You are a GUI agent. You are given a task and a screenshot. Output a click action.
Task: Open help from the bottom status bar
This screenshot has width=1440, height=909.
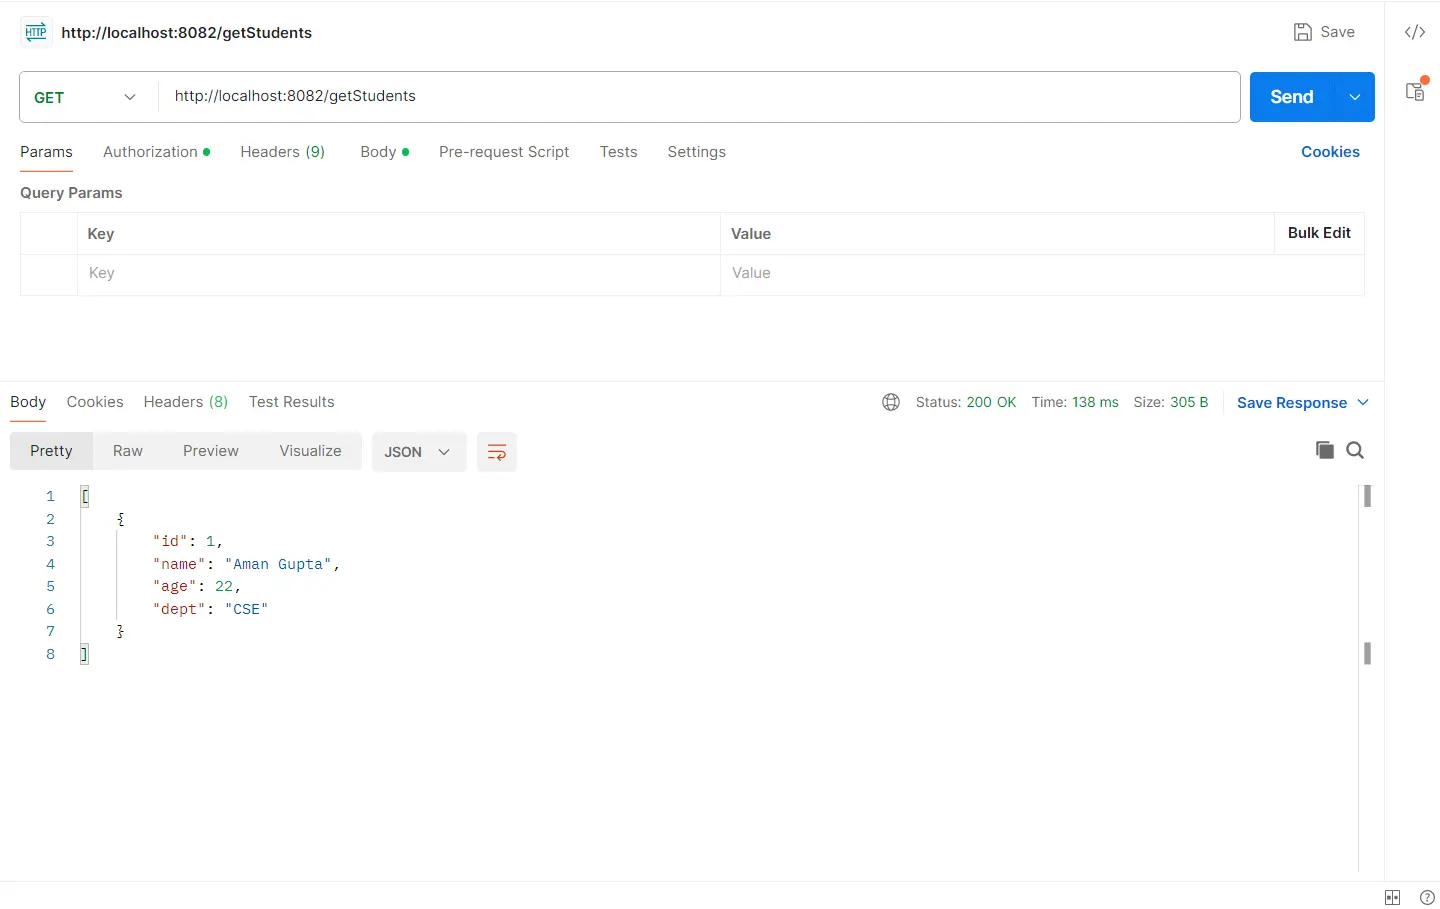(x=1426, y=897)
